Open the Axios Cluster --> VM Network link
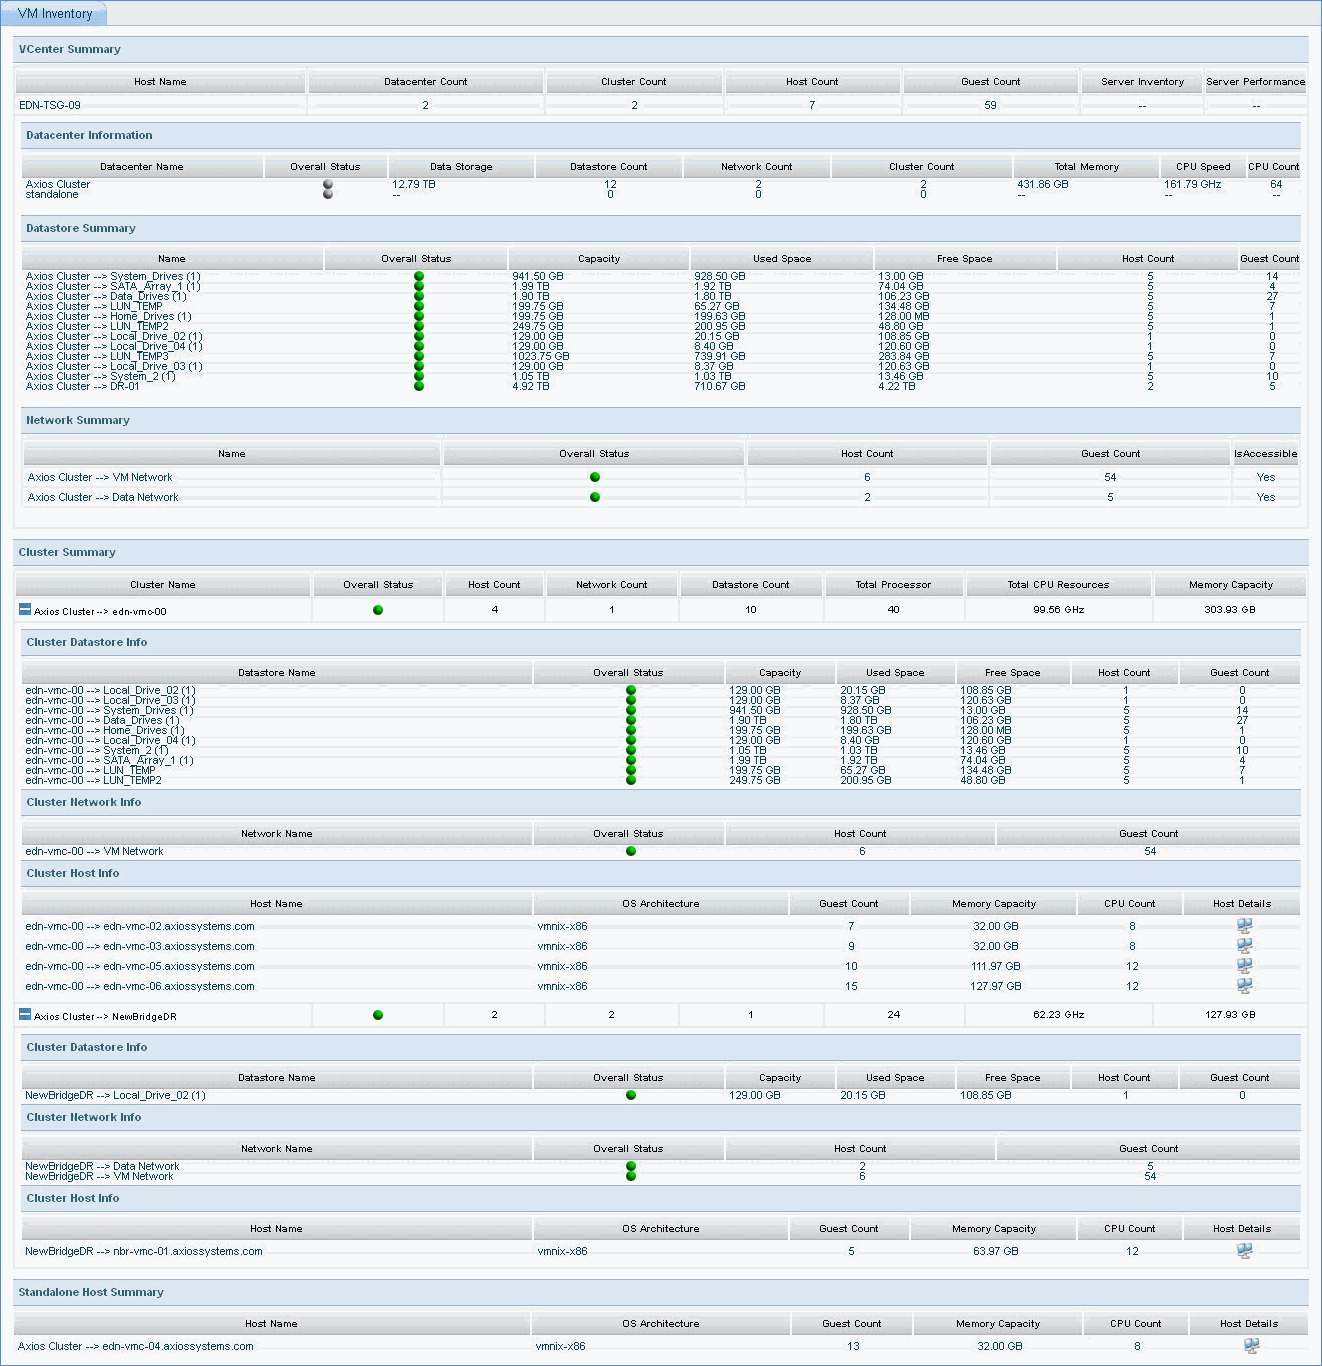Image resolution: width=1322 pixels, height=1366 pixels. 99,477
